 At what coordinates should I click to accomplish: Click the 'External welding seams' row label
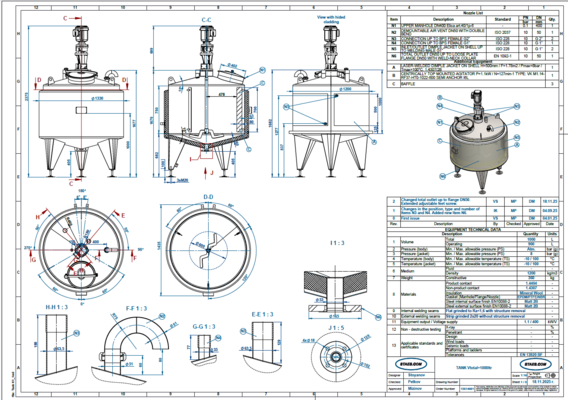click(420, 316)
